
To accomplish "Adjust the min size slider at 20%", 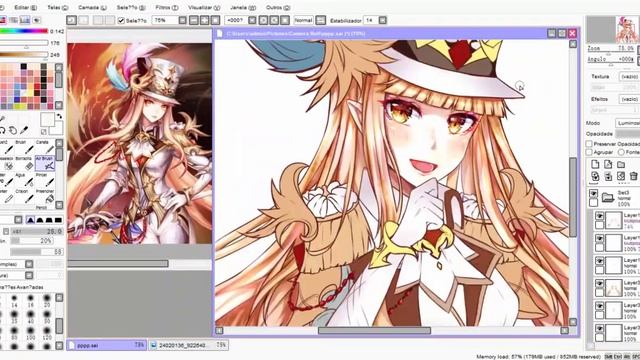I will pos(31,241).
